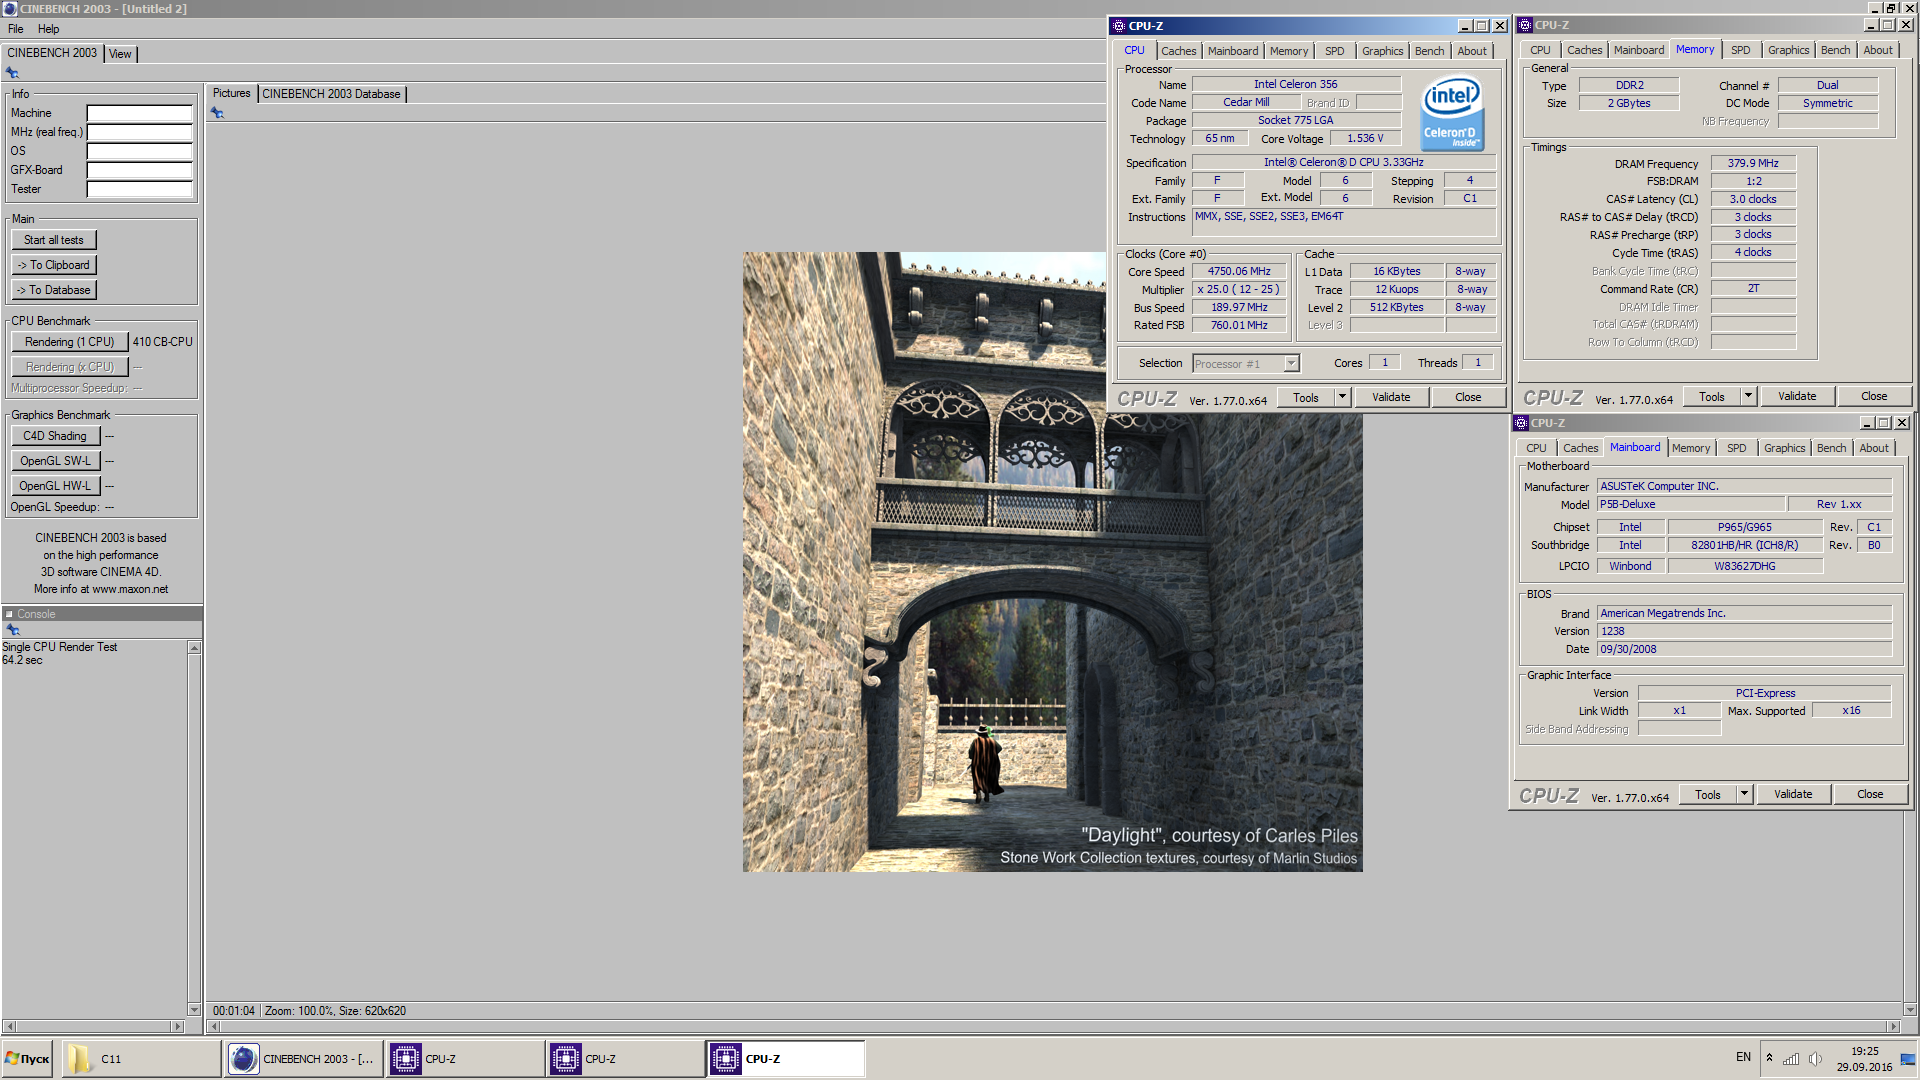Screen dimensions: 1920x1080
Task: Click the rendered Daylight image
Action: 1052,561
